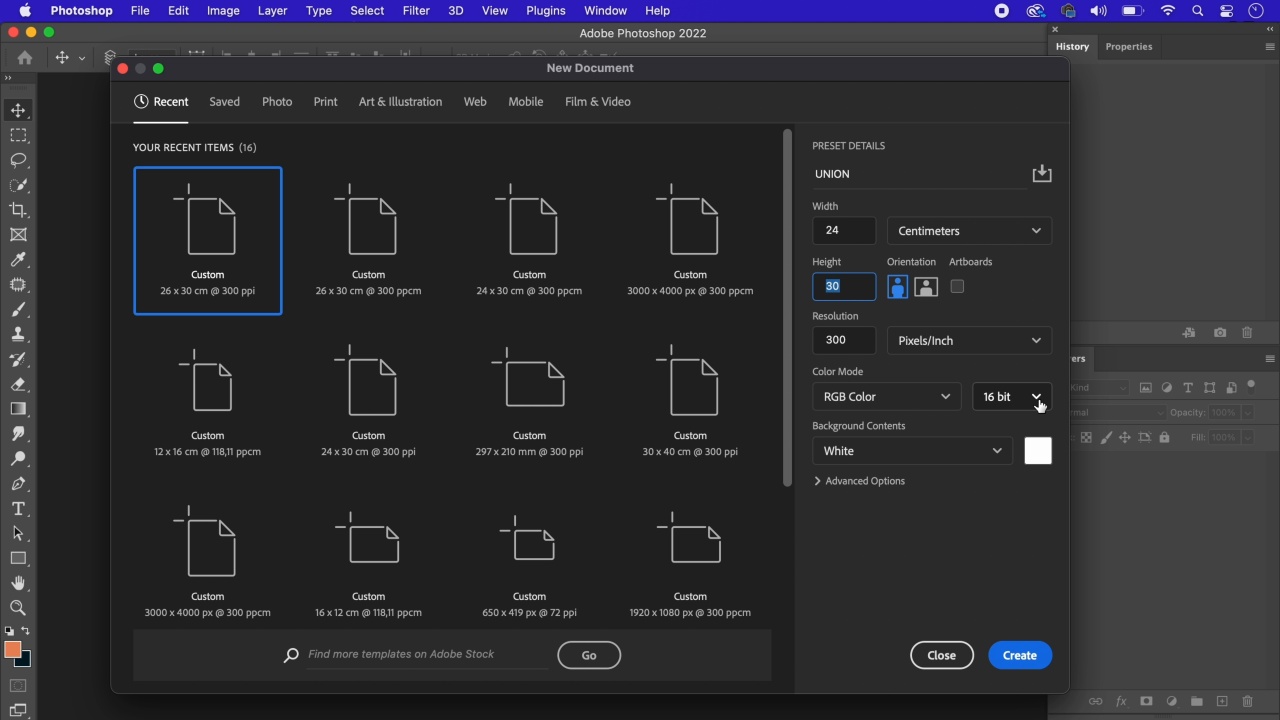
Task: Enable the Artboards checkbox
Action: pyautogui.click(x=957, y=287)
